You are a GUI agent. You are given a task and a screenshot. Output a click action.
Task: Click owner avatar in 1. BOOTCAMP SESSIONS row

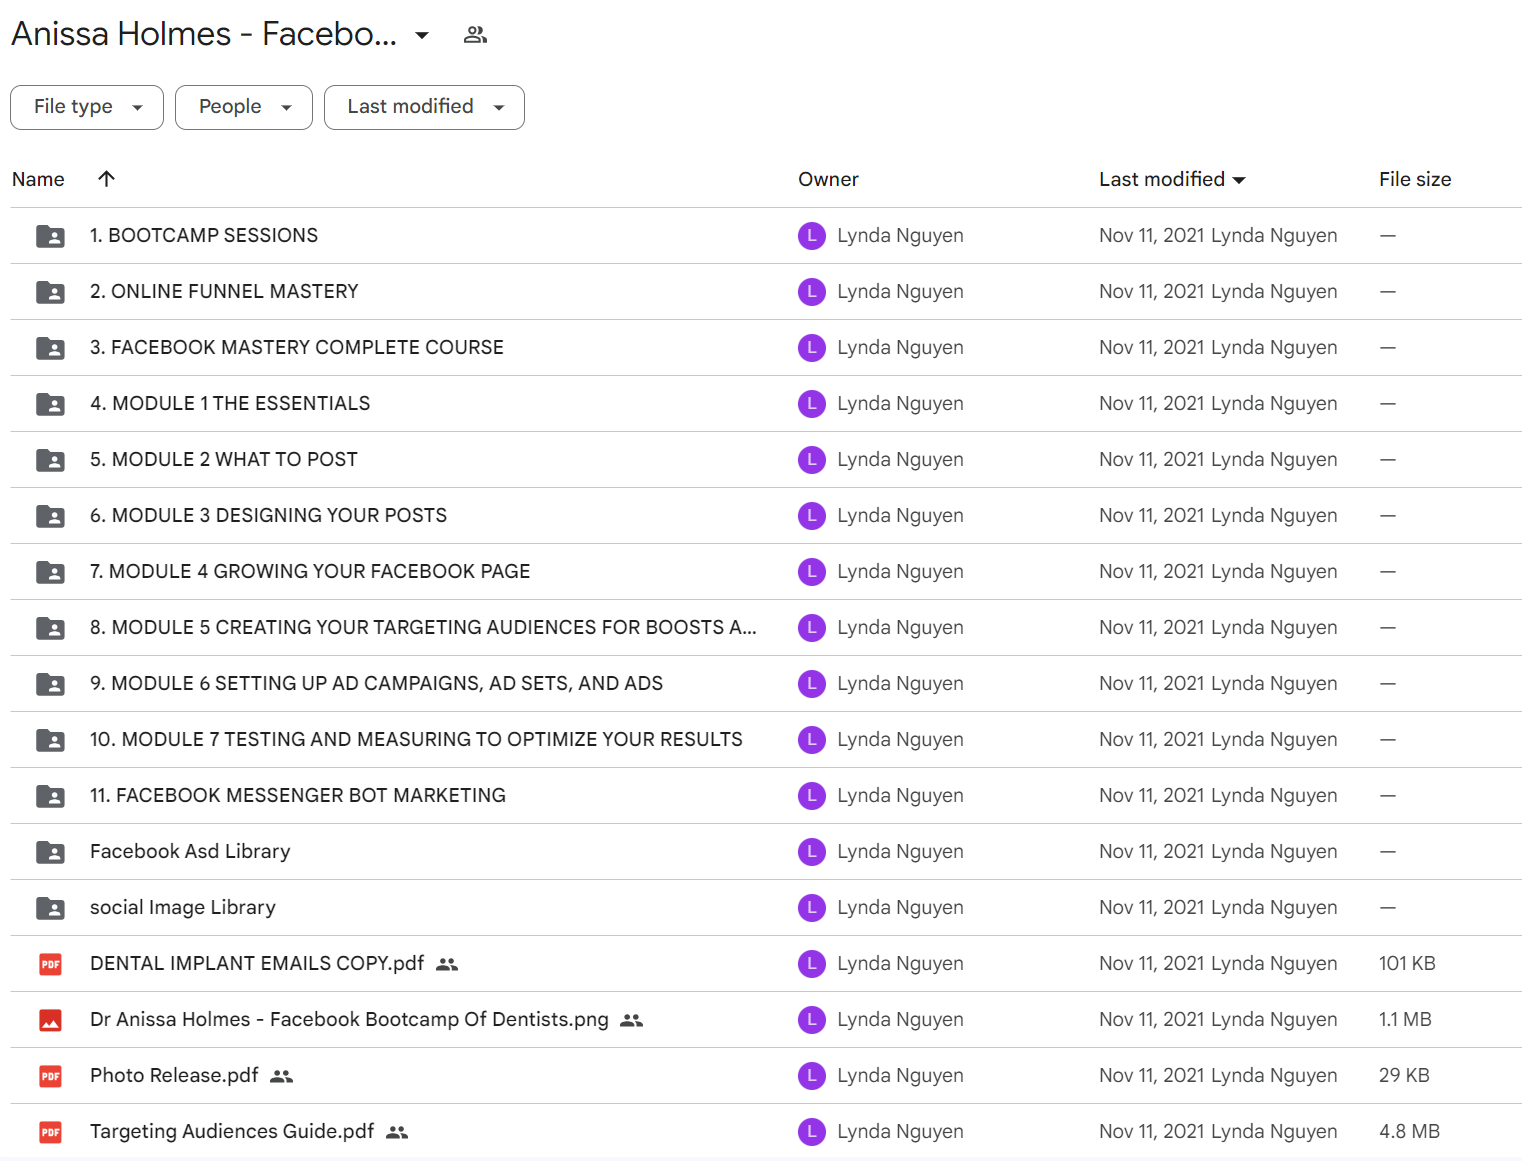pyautogui.click(x=812, y=236)
